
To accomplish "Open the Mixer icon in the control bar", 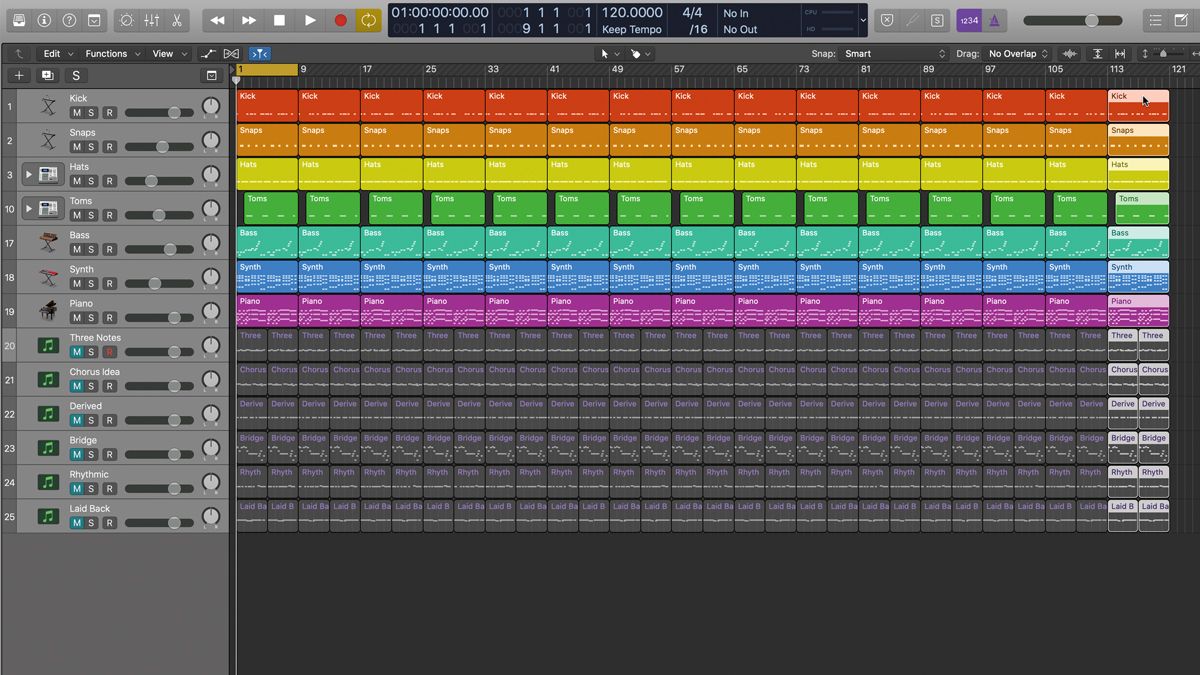I will pos(152,20).
